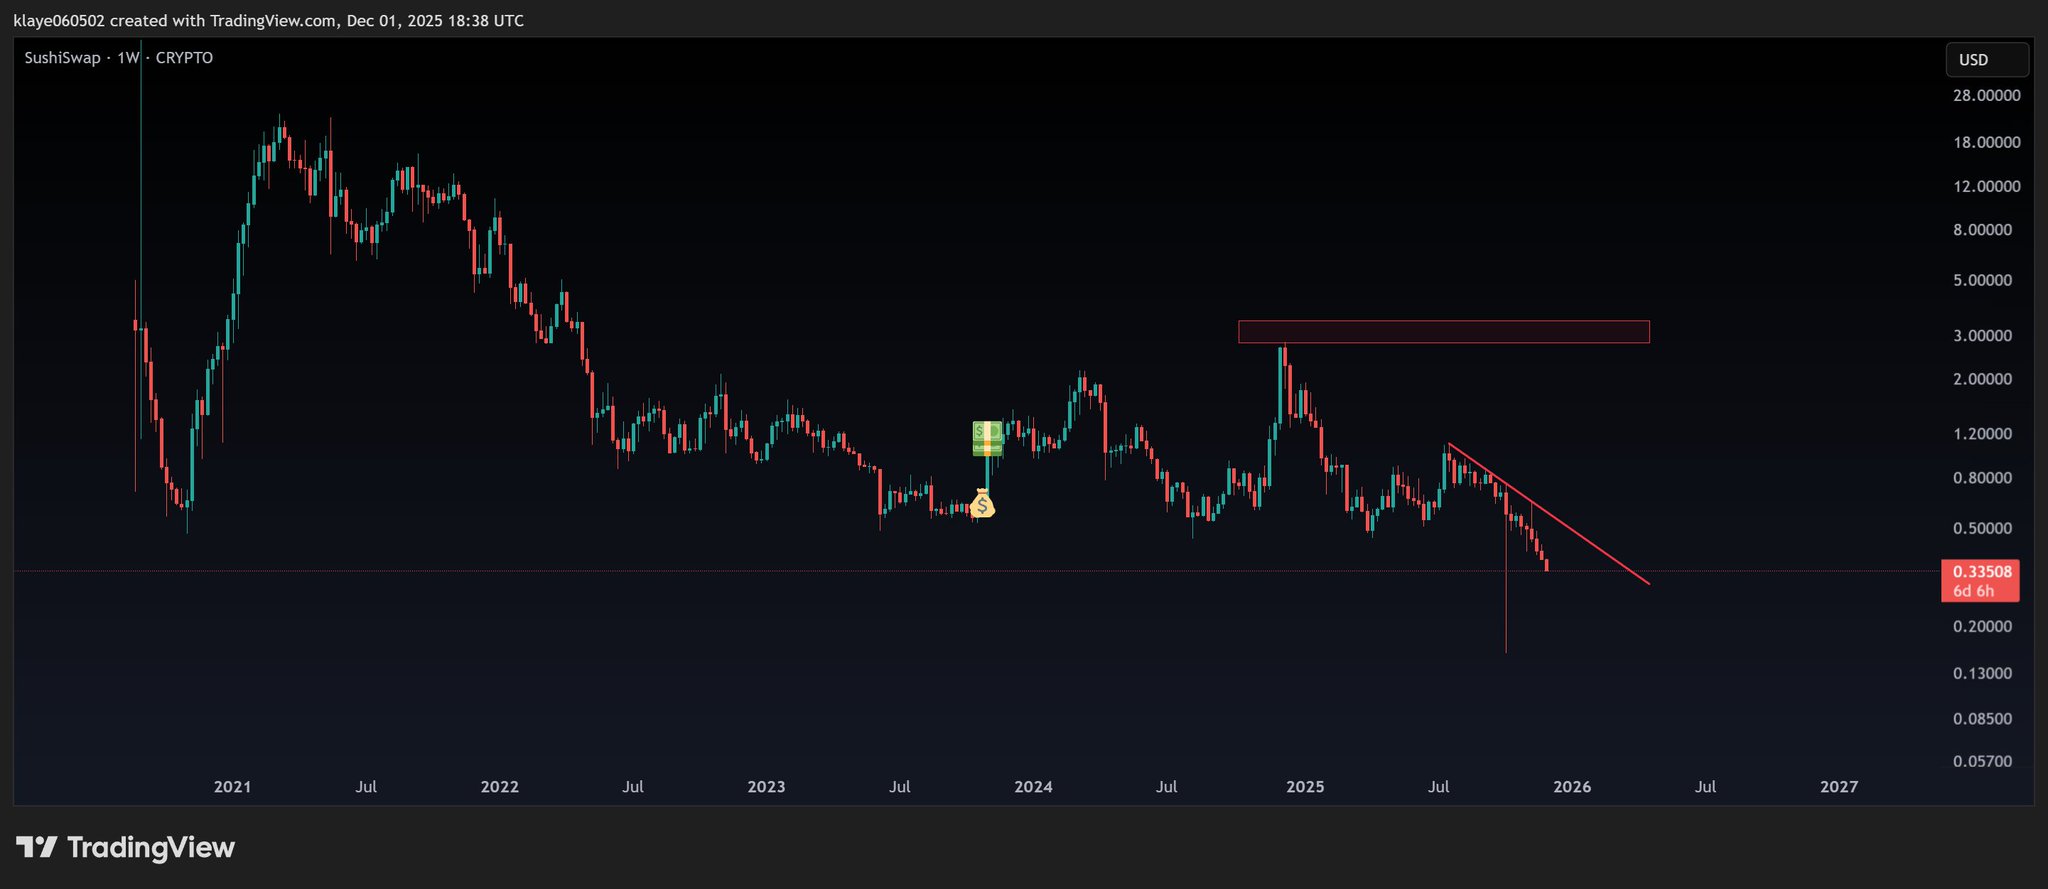The height and width of the screenshot is (889, 2048).
Task: Click the 2.00000 price axis label
Action: tap(1982, 380)
